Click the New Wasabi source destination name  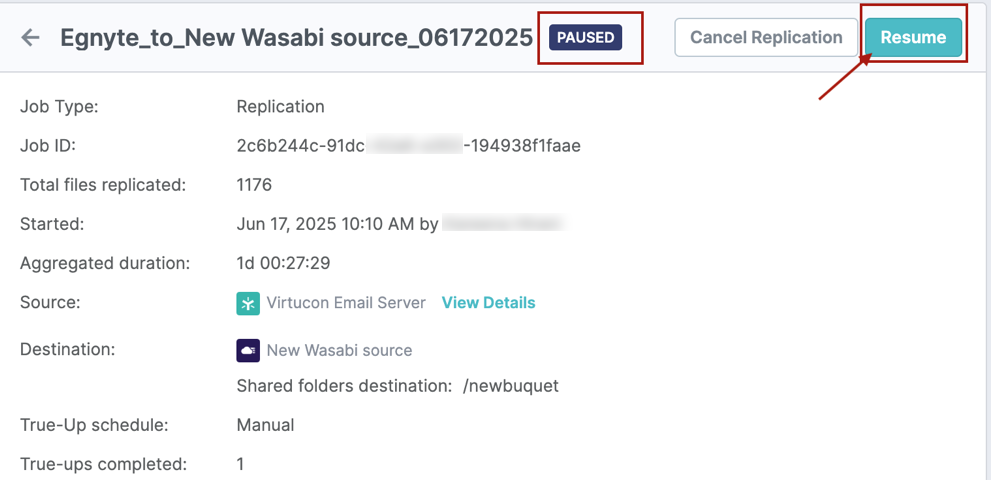pyautogui.click(x=339, y=351)
